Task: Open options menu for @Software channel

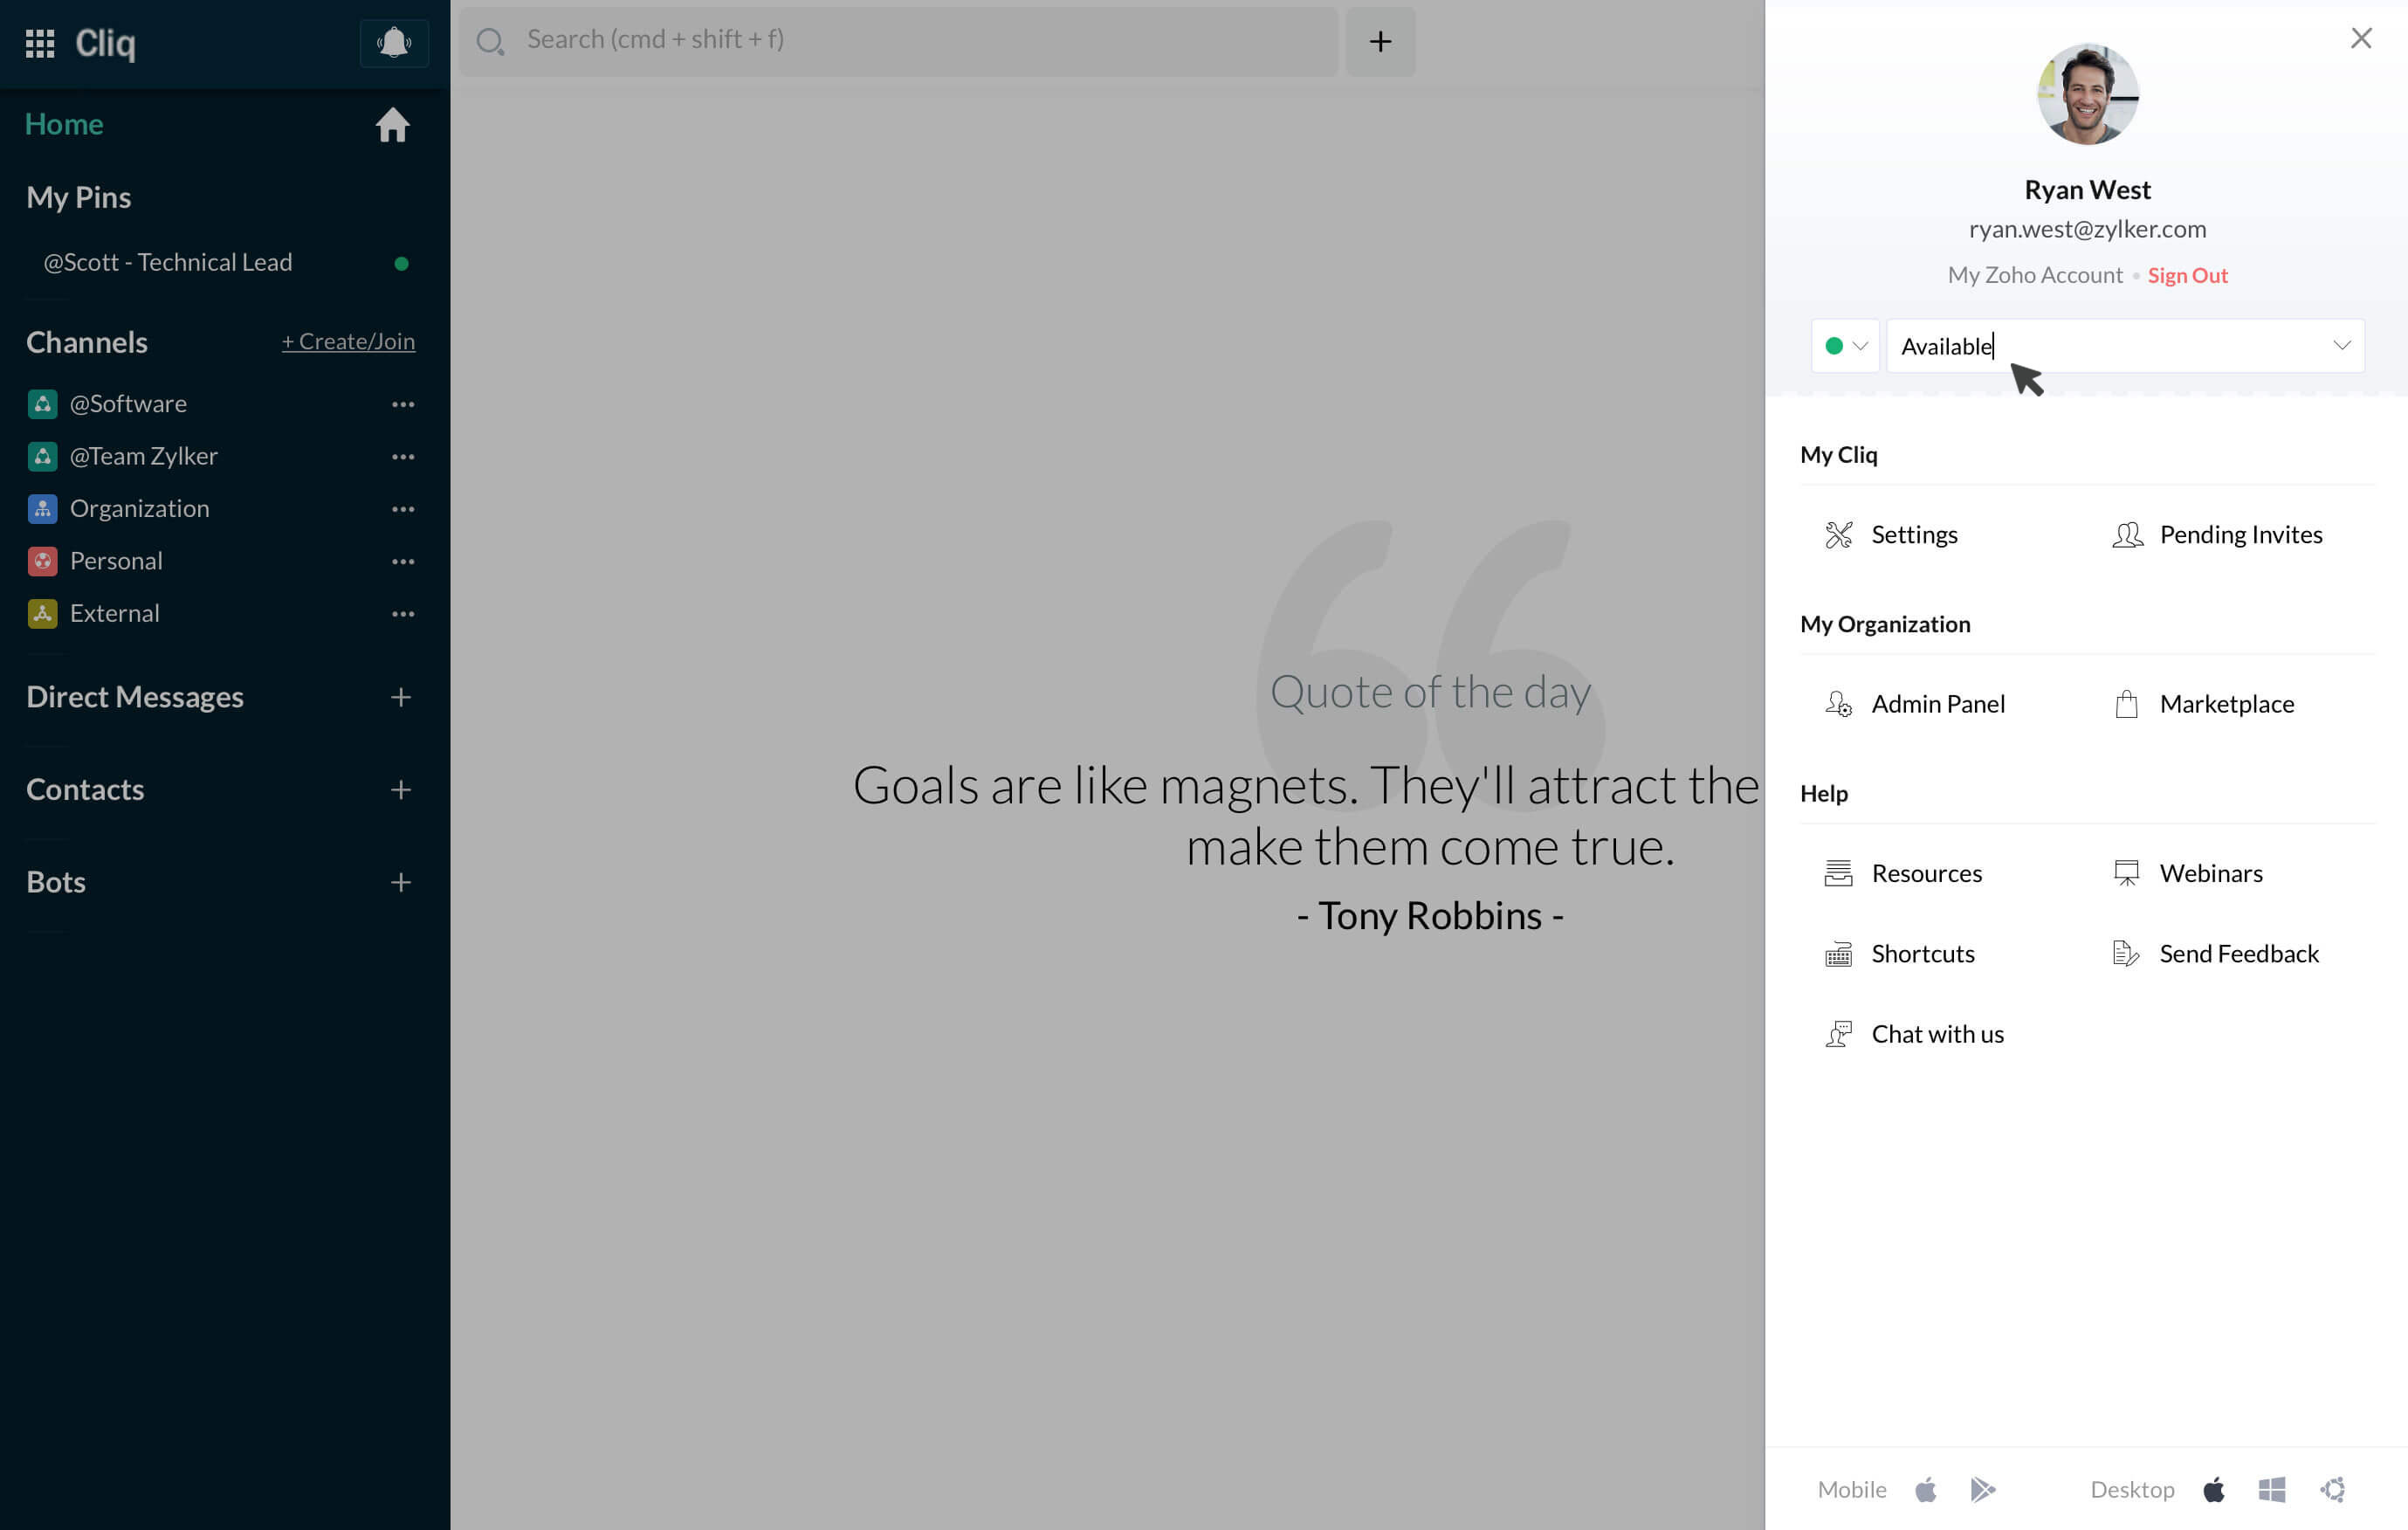Action: [x=403, y=404]
